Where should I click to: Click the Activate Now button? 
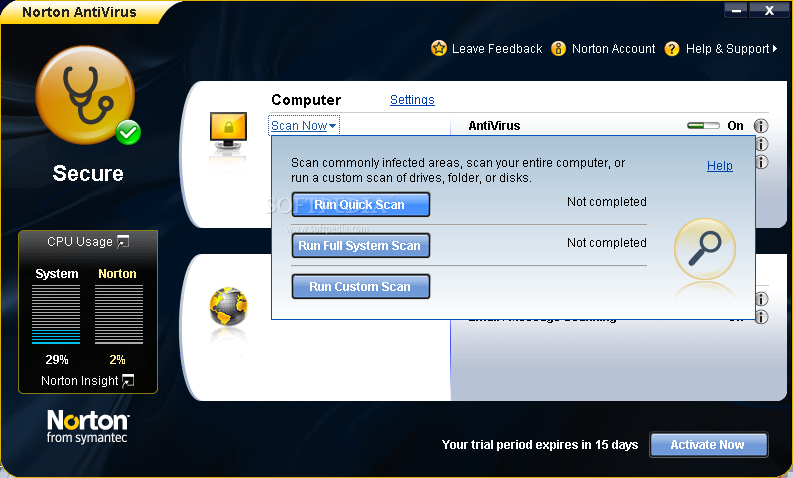pyautogui.click(x=709, y=445)
